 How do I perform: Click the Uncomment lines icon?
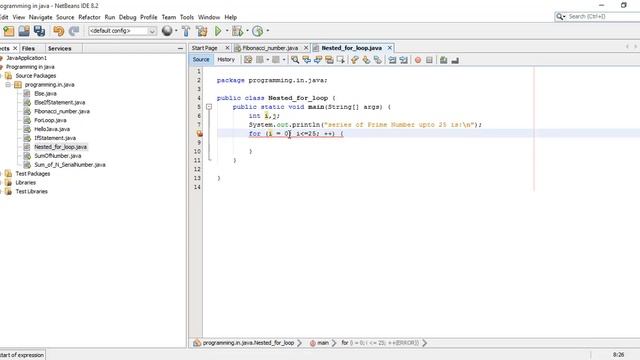455,60
